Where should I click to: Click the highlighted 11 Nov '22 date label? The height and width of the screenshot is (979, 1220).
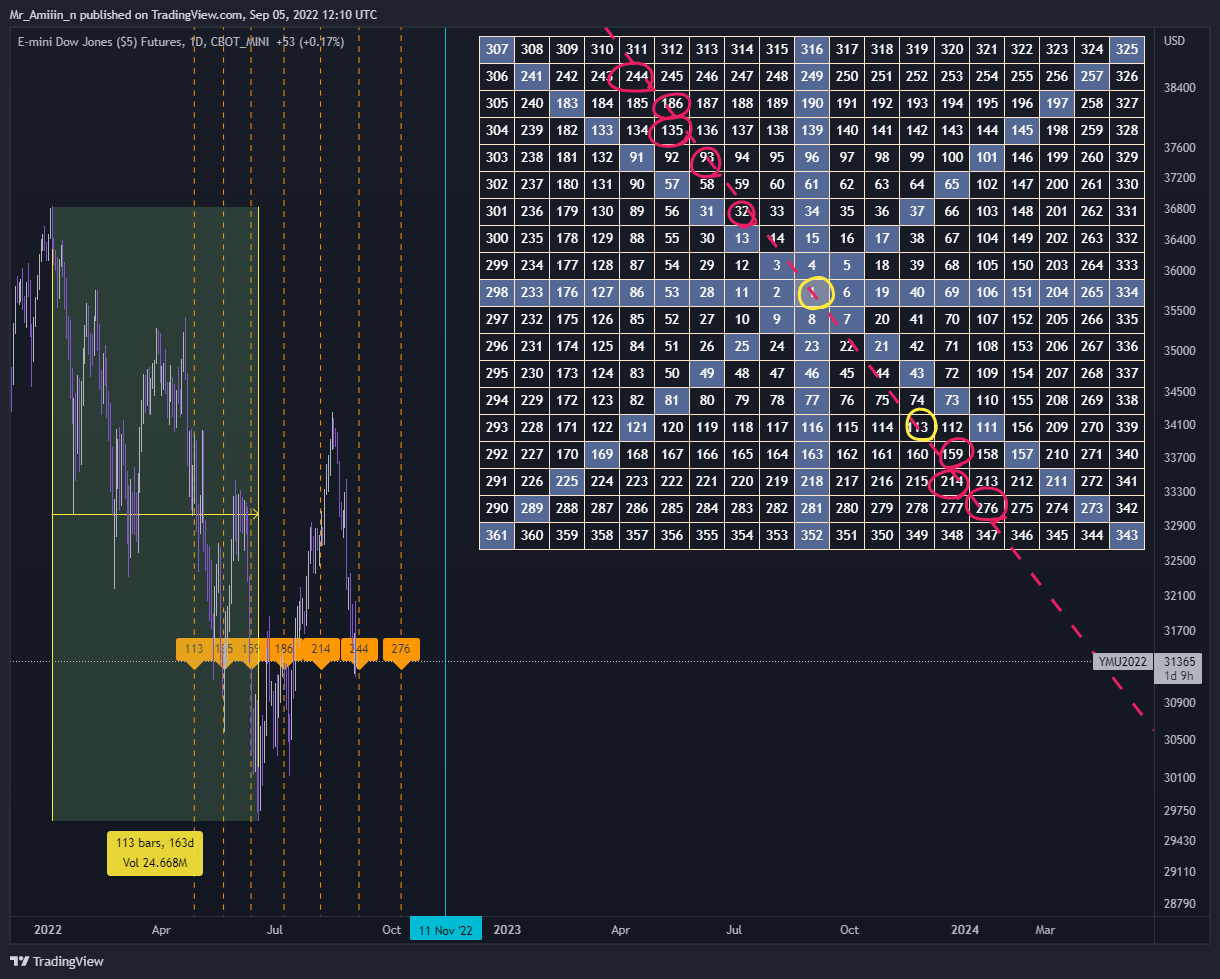point(446,929)
